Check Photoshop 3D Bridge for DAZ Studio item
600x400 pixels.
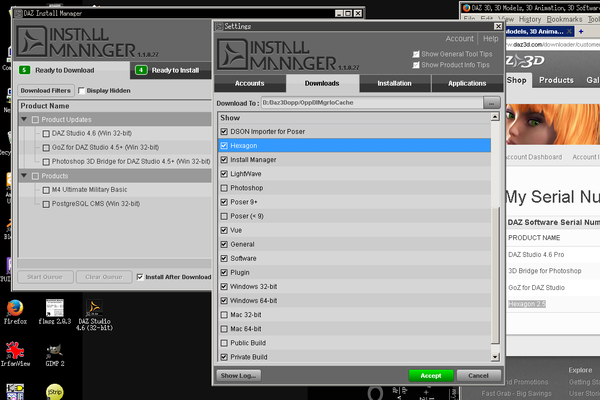[46, 162]
